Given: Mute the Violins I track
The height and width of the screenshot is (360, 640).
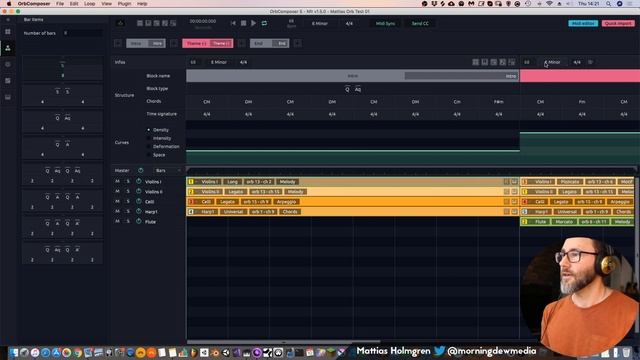Looking at the screenshot, I should point(118,181).
